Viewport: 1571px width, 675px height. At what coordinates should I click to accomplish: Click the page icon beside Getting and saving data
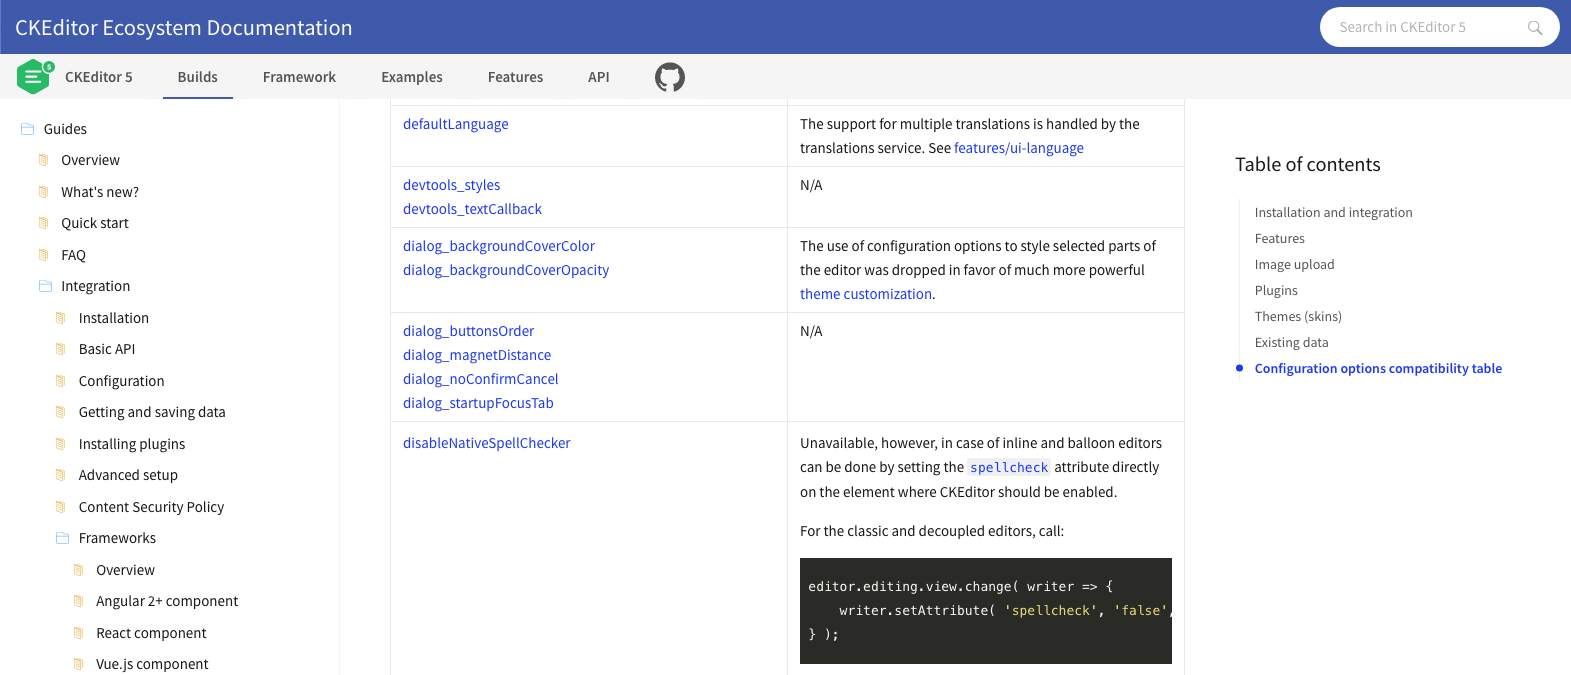tap(61, 412)
